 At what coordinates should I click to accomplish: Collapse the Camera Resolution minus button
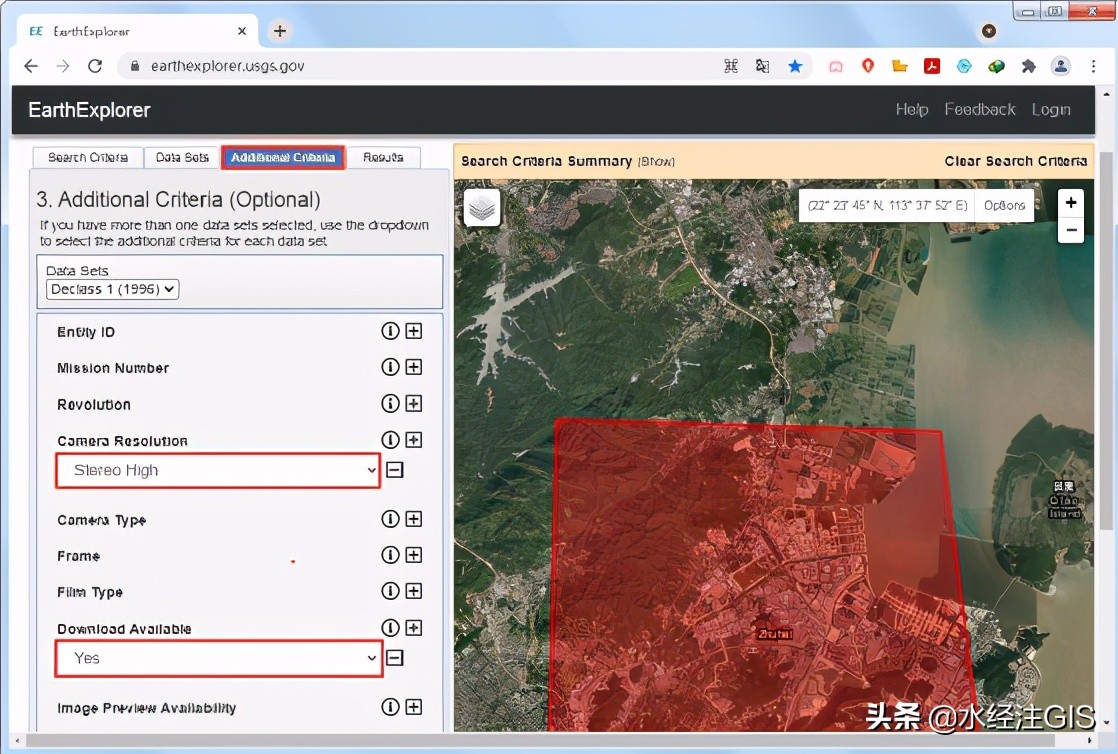[395, 470]
